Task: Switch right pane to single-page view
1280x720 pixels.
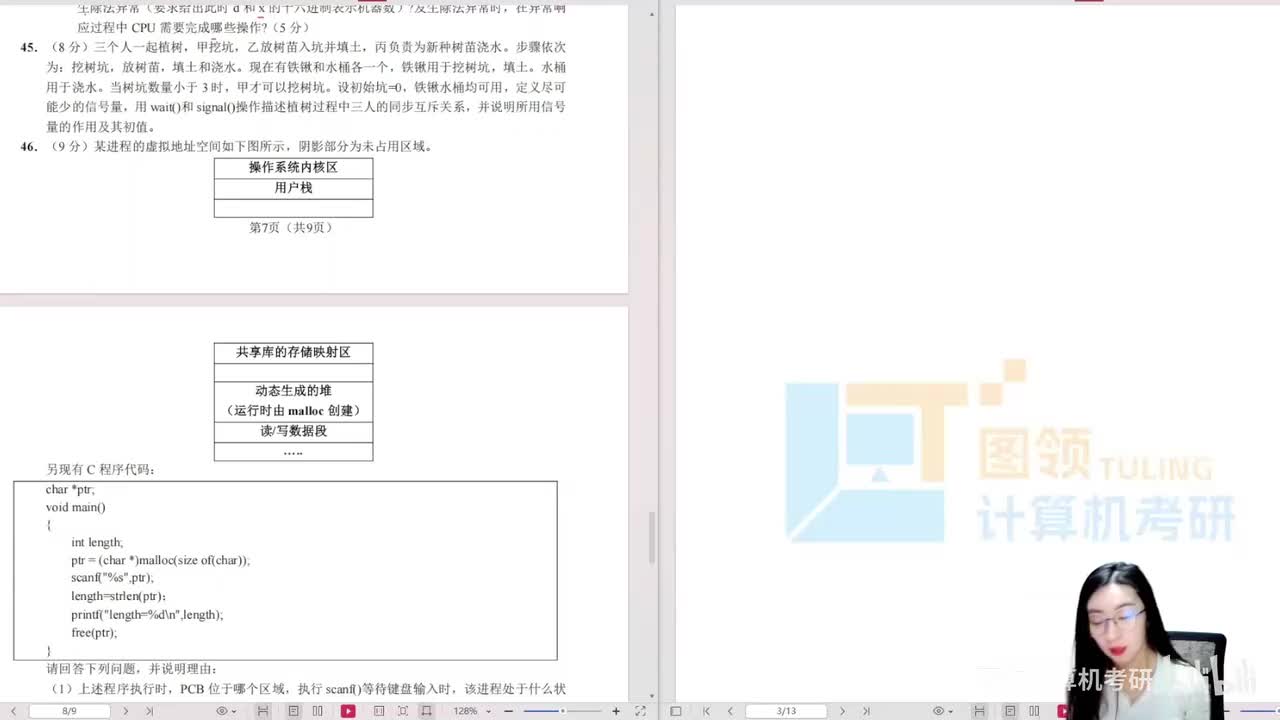Action: pos(1010,711)
